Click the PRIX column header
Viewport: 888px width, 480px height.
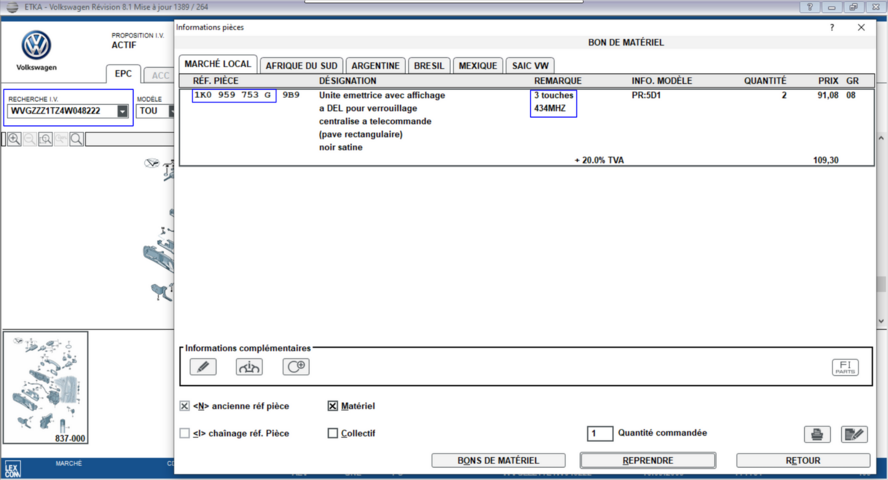[828, 81]
